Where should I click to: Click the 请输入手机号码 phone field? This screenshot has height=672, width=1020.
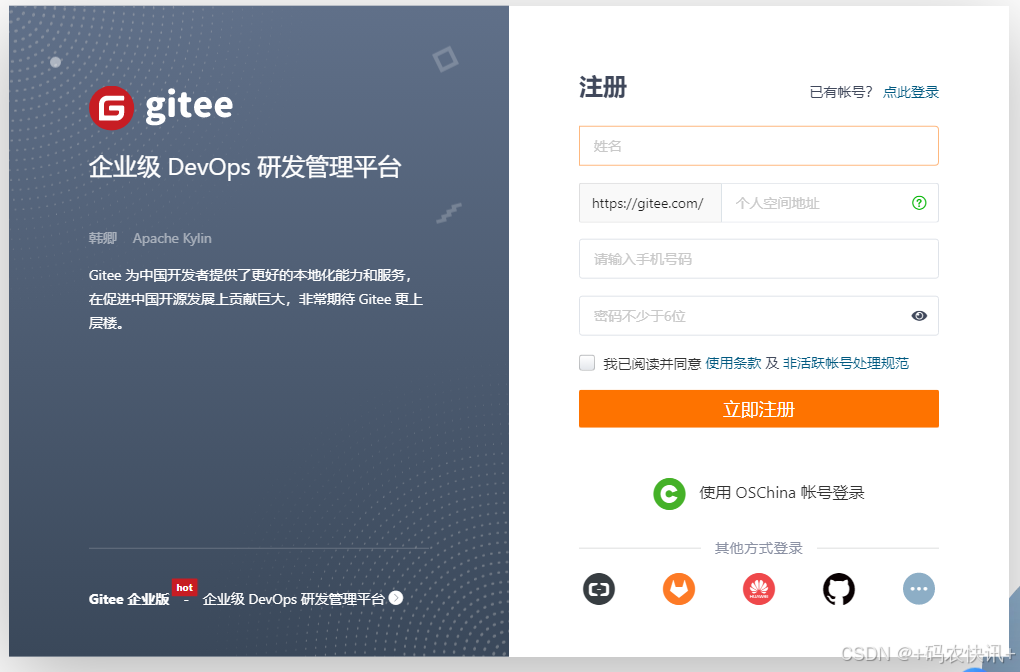[x=758, y=259]
